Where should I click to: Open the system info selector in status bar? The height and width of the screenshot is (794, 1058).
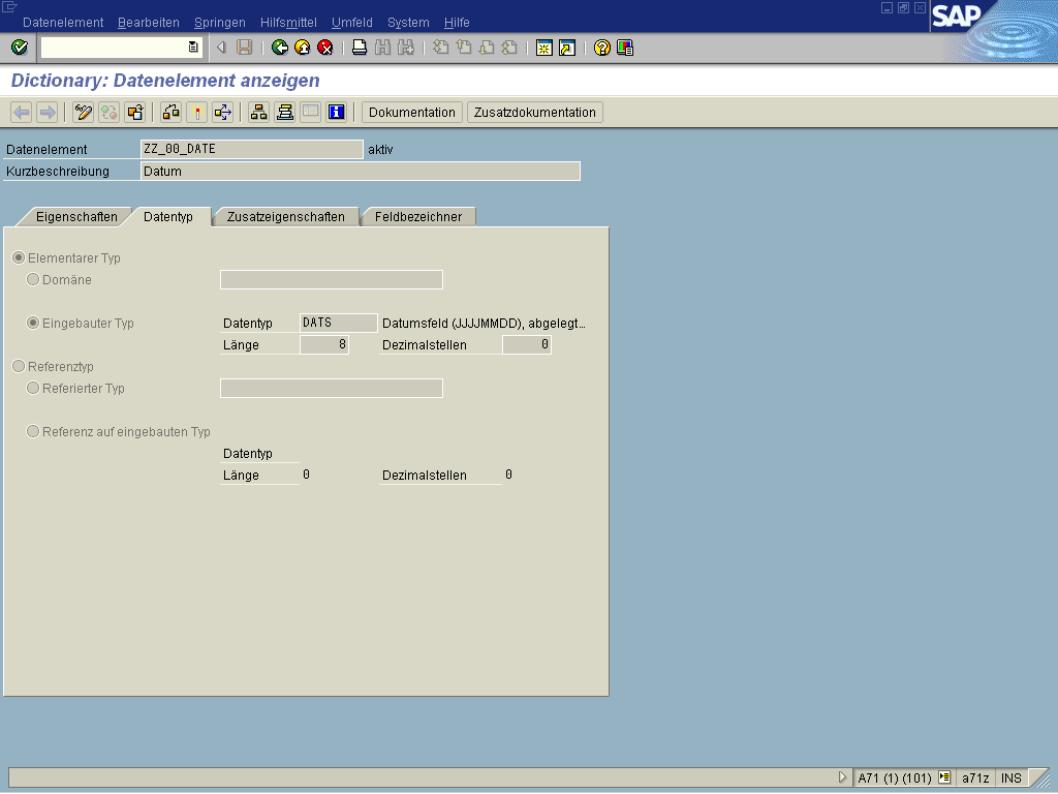tap(942, 778)
